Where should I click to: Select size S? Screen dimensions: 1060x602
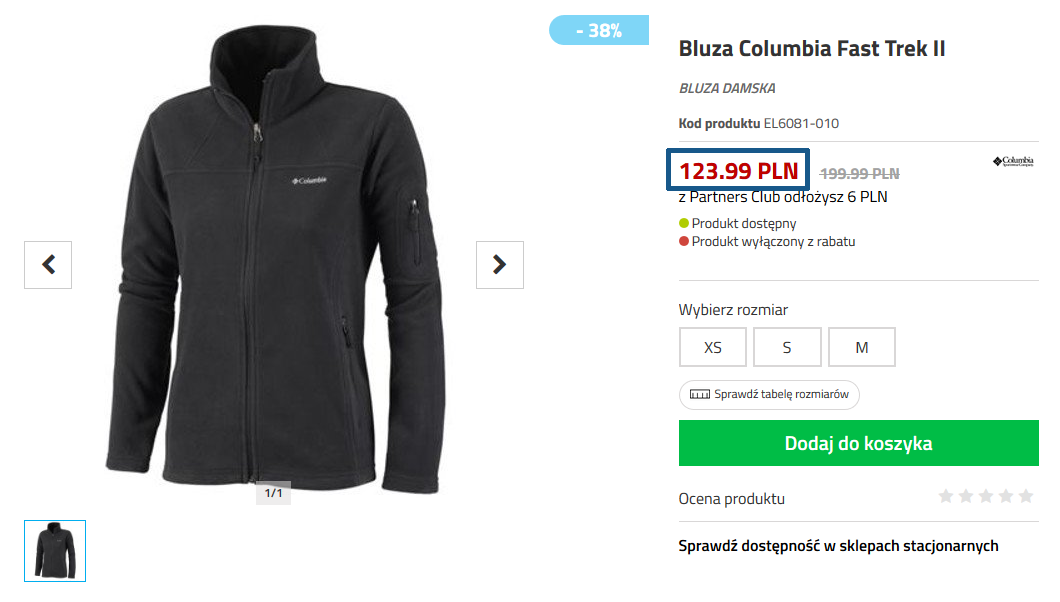(x=787, y=348)
